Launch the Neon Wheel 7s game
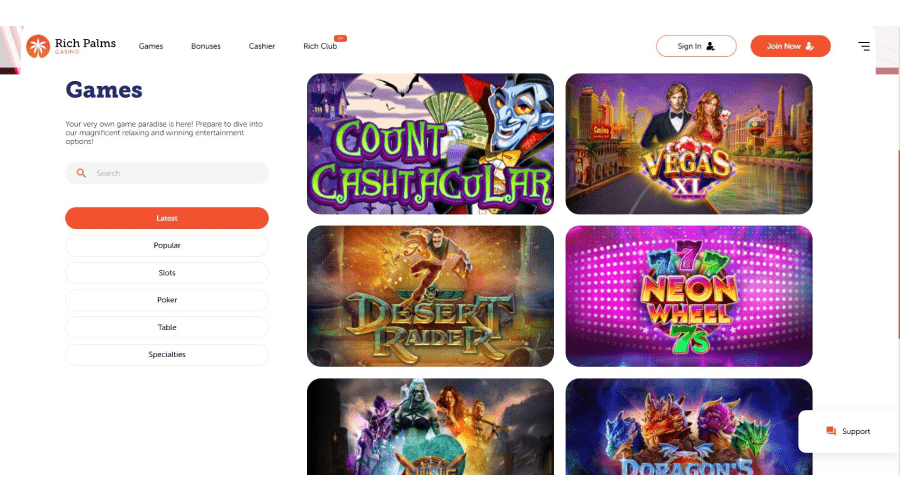Viewport: 900px width, 500px height. point(689,296)
